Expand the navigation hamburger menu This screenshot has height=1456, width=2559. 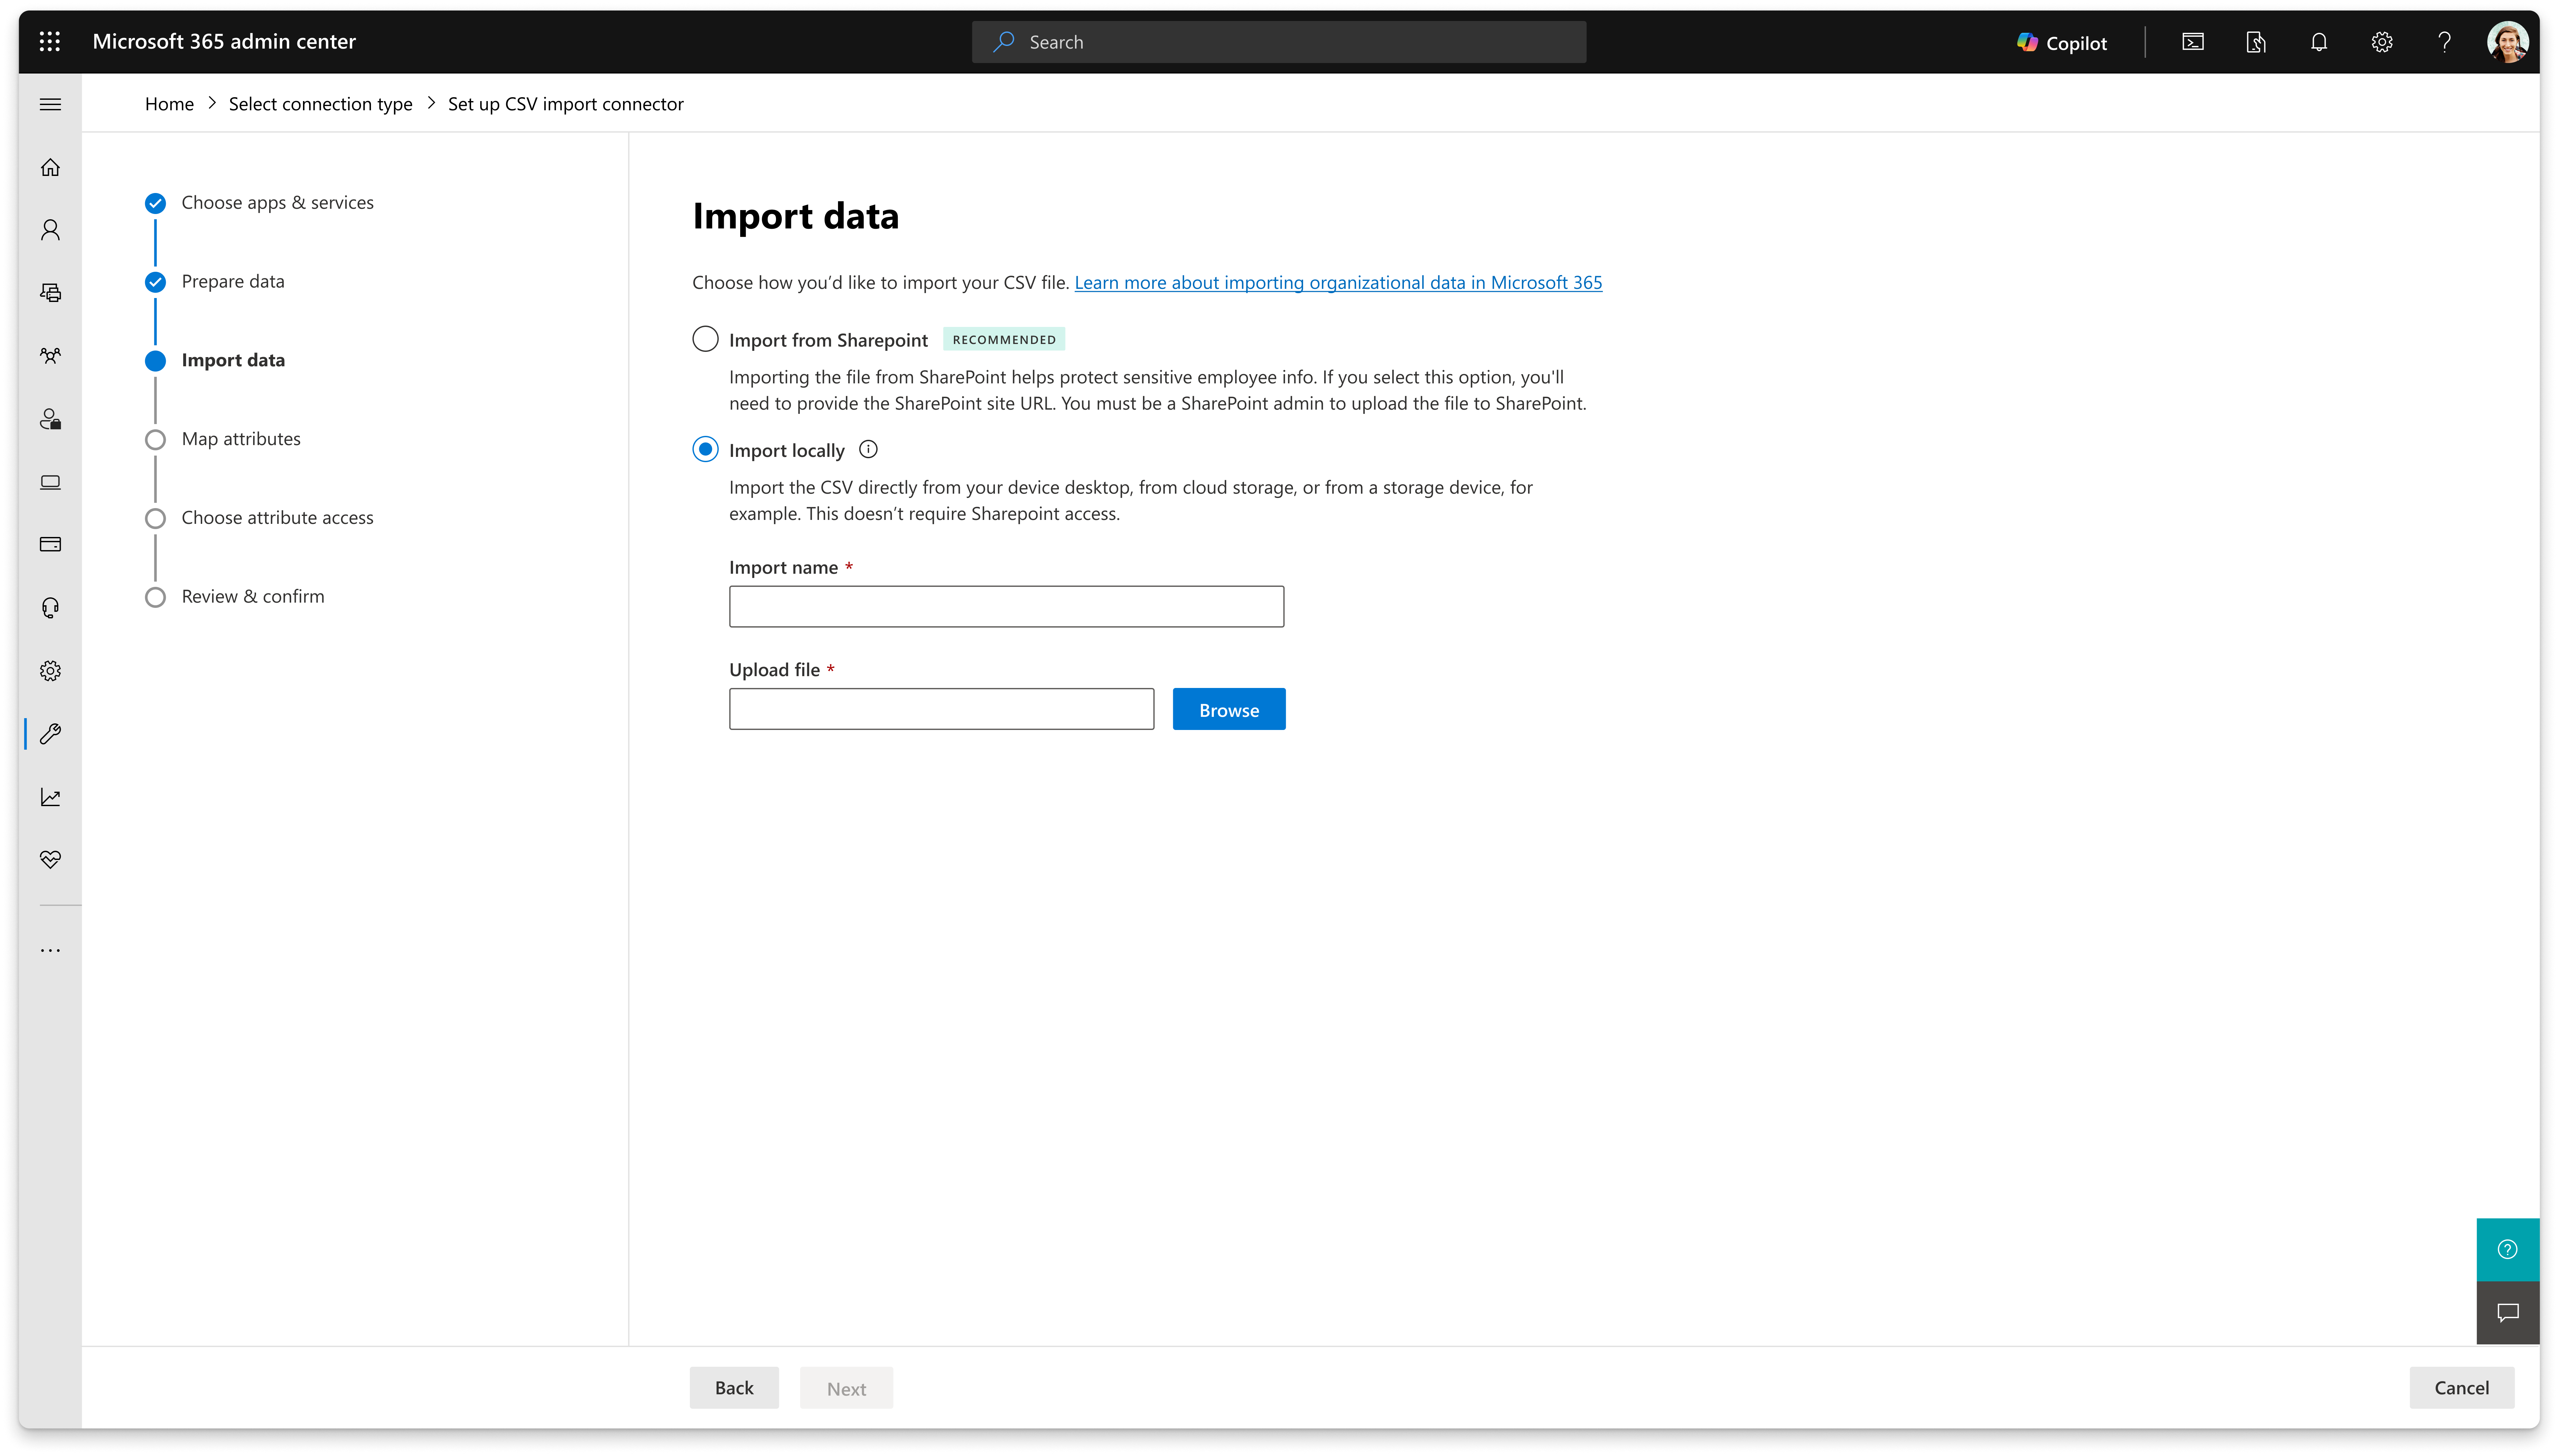click(50, 104)
